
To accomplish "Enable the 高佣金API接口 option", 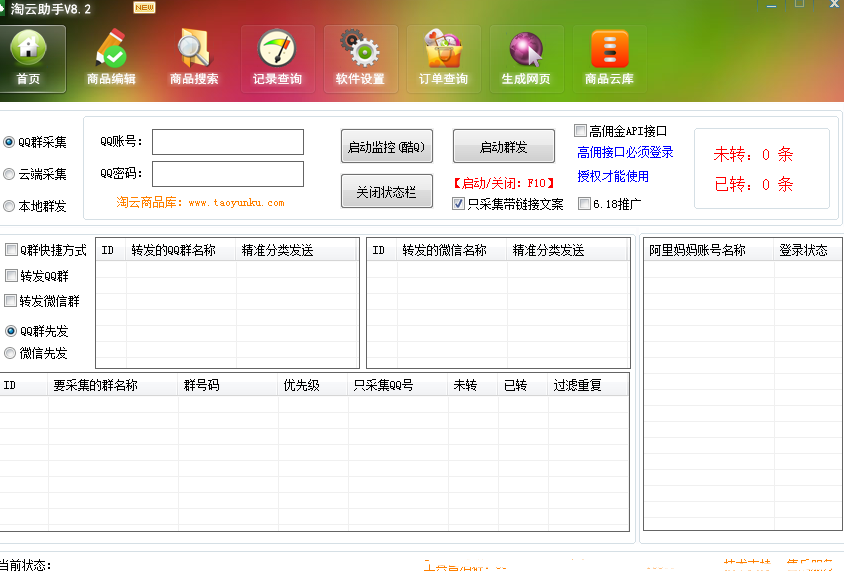I will [x=578, y=128].
